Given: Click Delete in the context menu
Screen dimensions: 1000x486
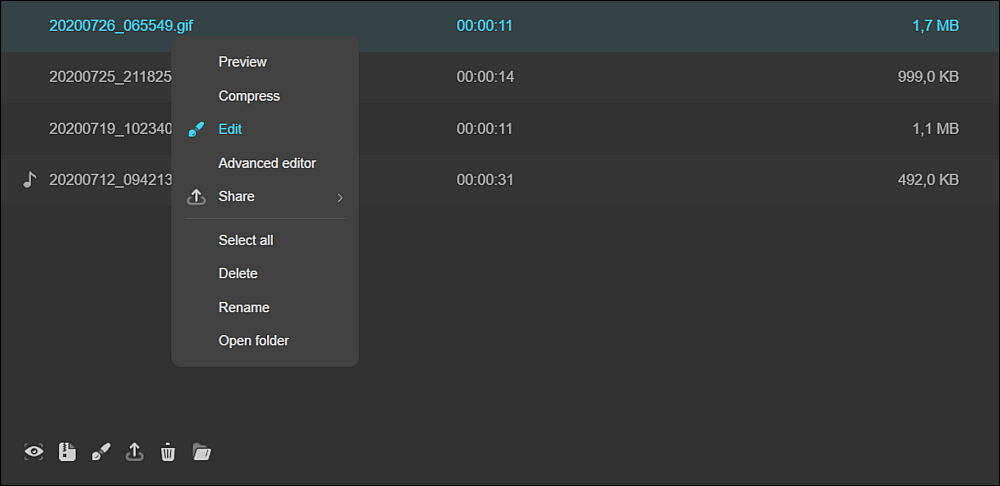Looking at the screenshot, I should (238, 274).
